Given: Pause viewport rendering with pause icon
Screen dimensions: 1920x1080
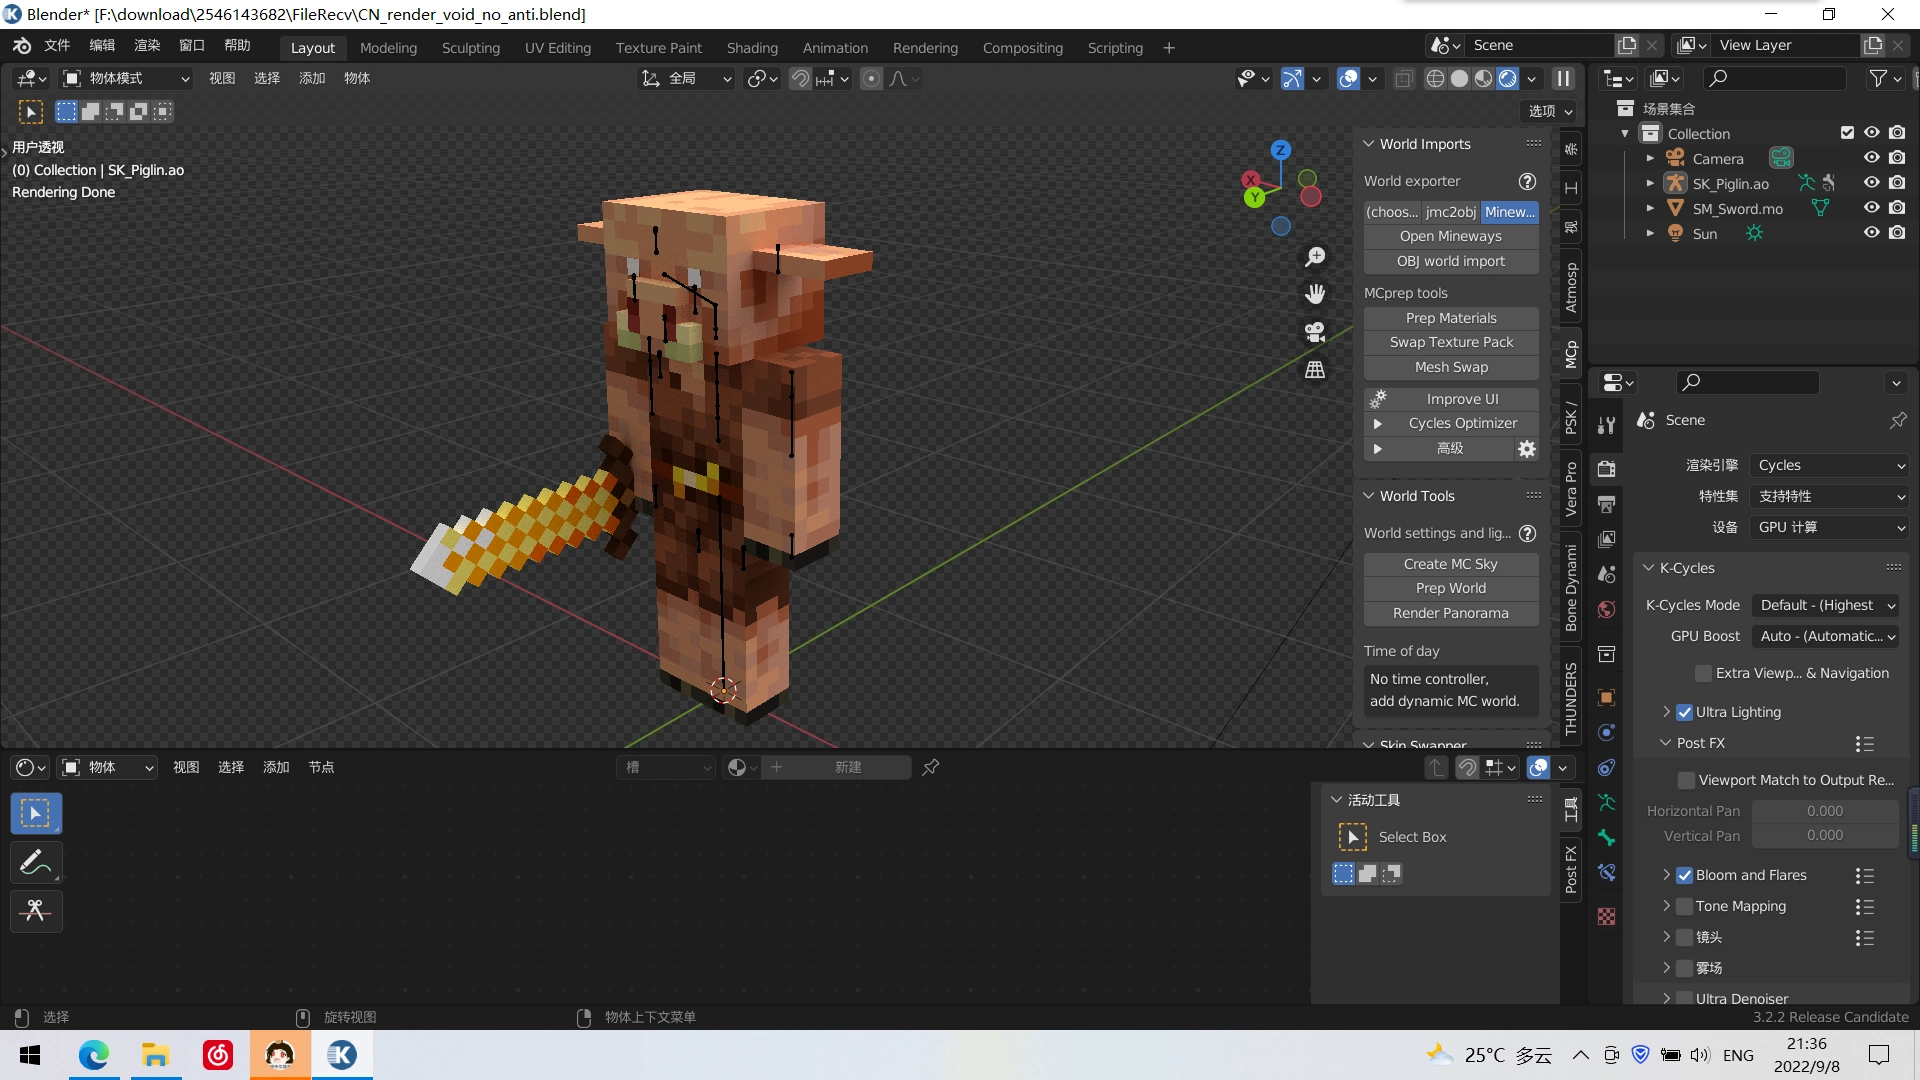Looking at the screenshot, I should point(1563,78).
